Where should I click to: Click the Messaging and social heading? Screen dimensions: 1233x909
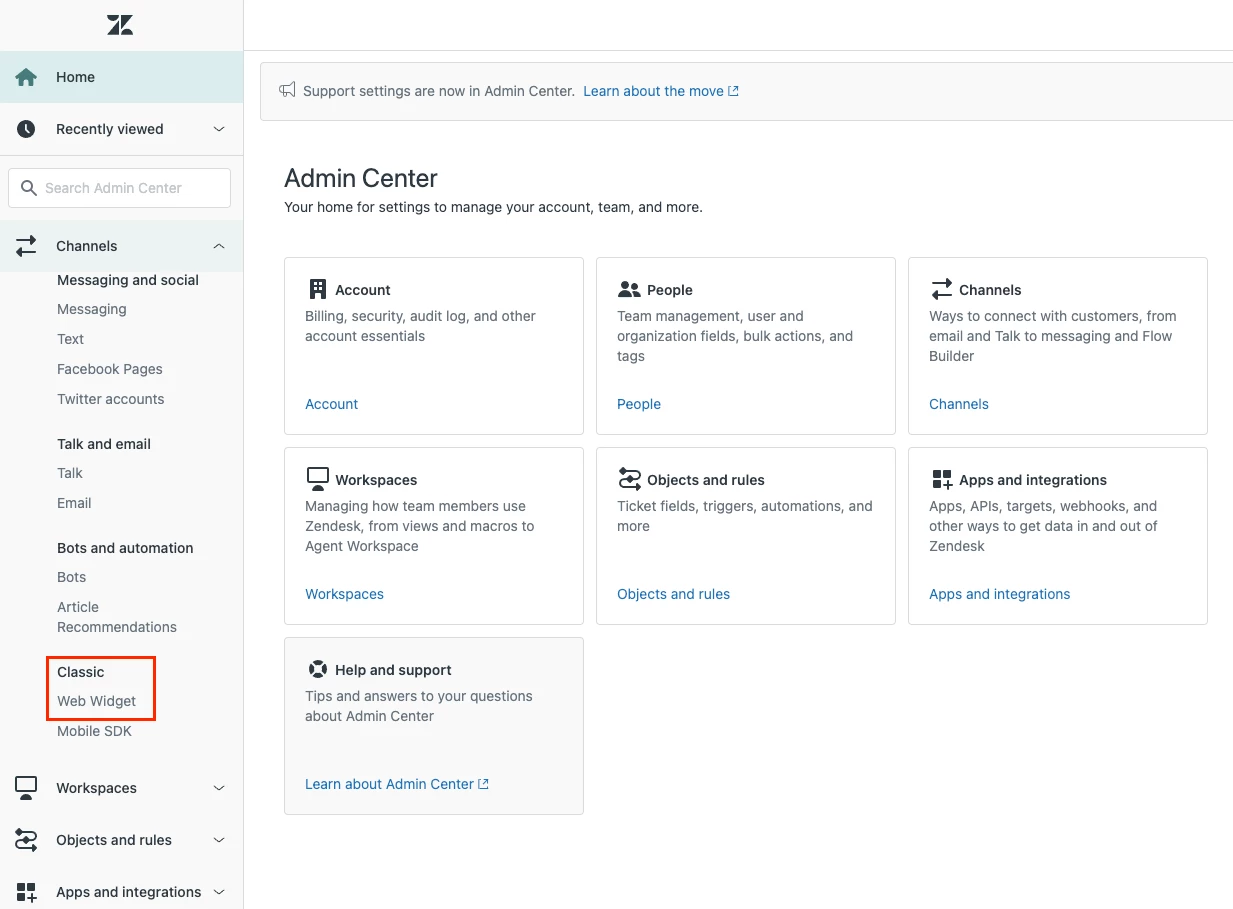tap(128, 280)
